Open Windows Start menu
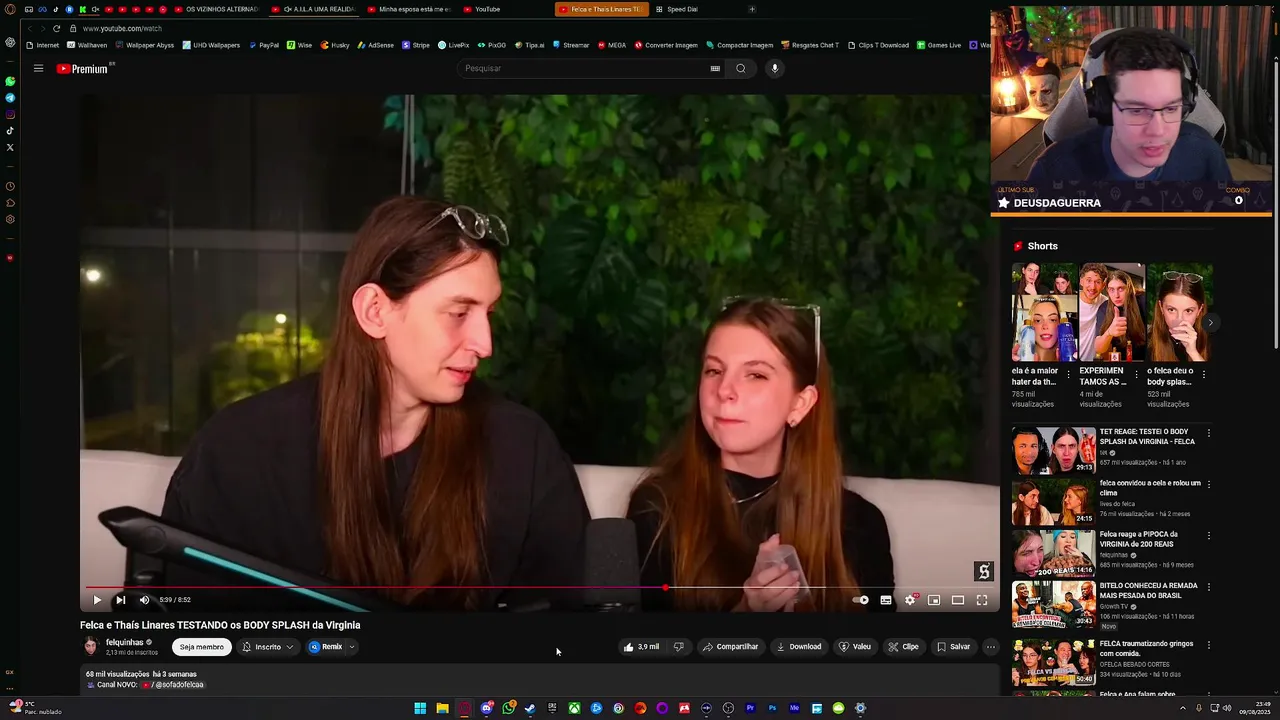This screenshot has height=720, width=1280. pos(420,709)
